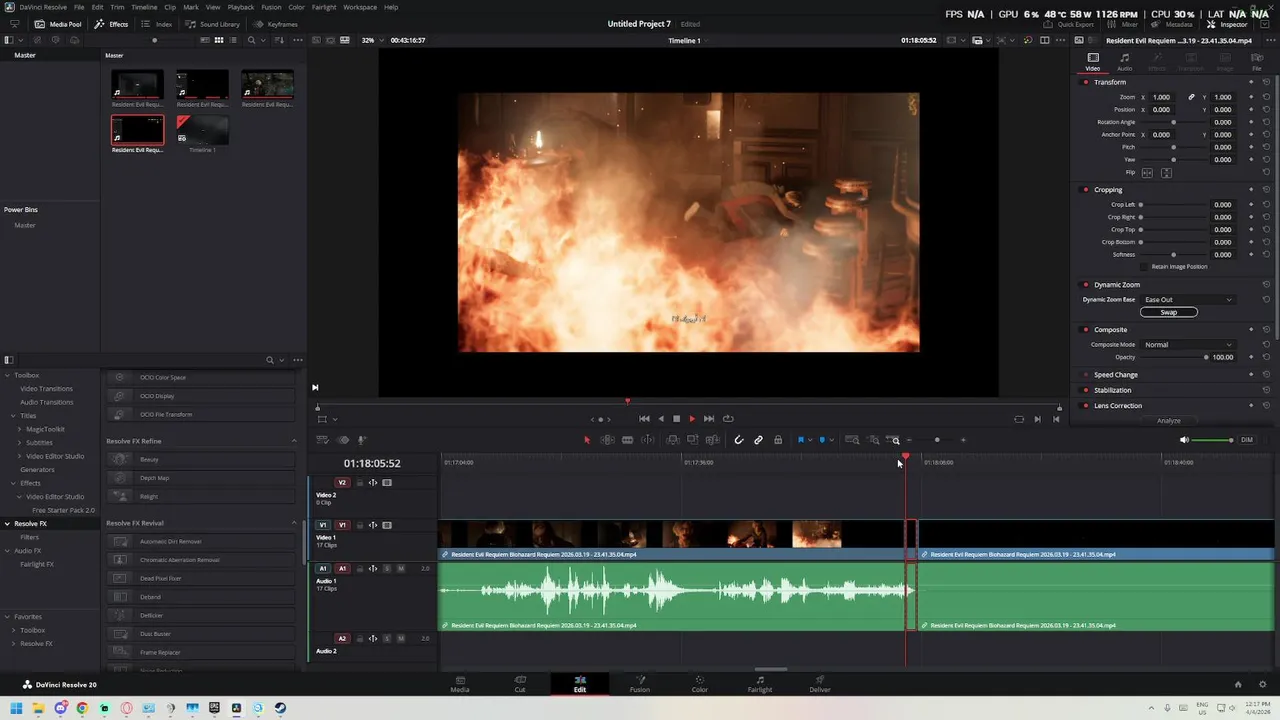The height and width of the screenshot is (720, 1280).
Task: Open the Composite Mode dropdown
Action: [x=1188, y=345]
